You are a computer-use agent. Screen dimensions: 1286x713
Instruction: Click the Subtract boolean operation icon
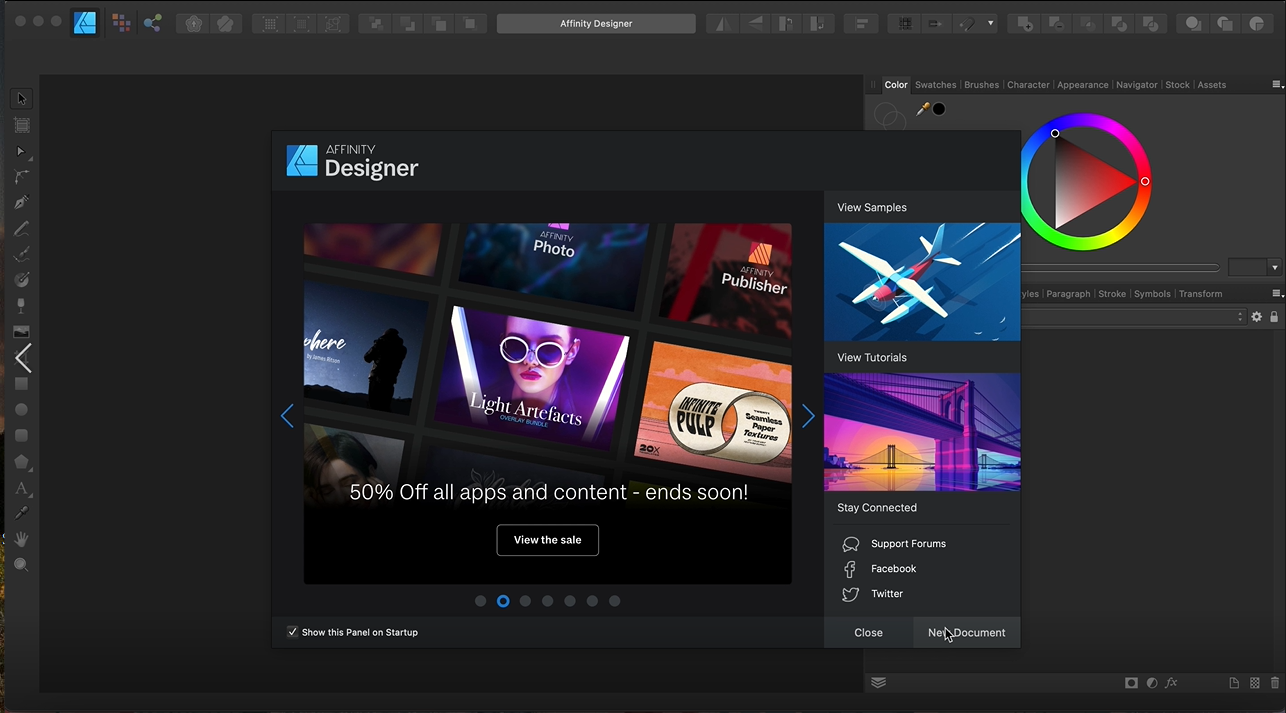1055,23
